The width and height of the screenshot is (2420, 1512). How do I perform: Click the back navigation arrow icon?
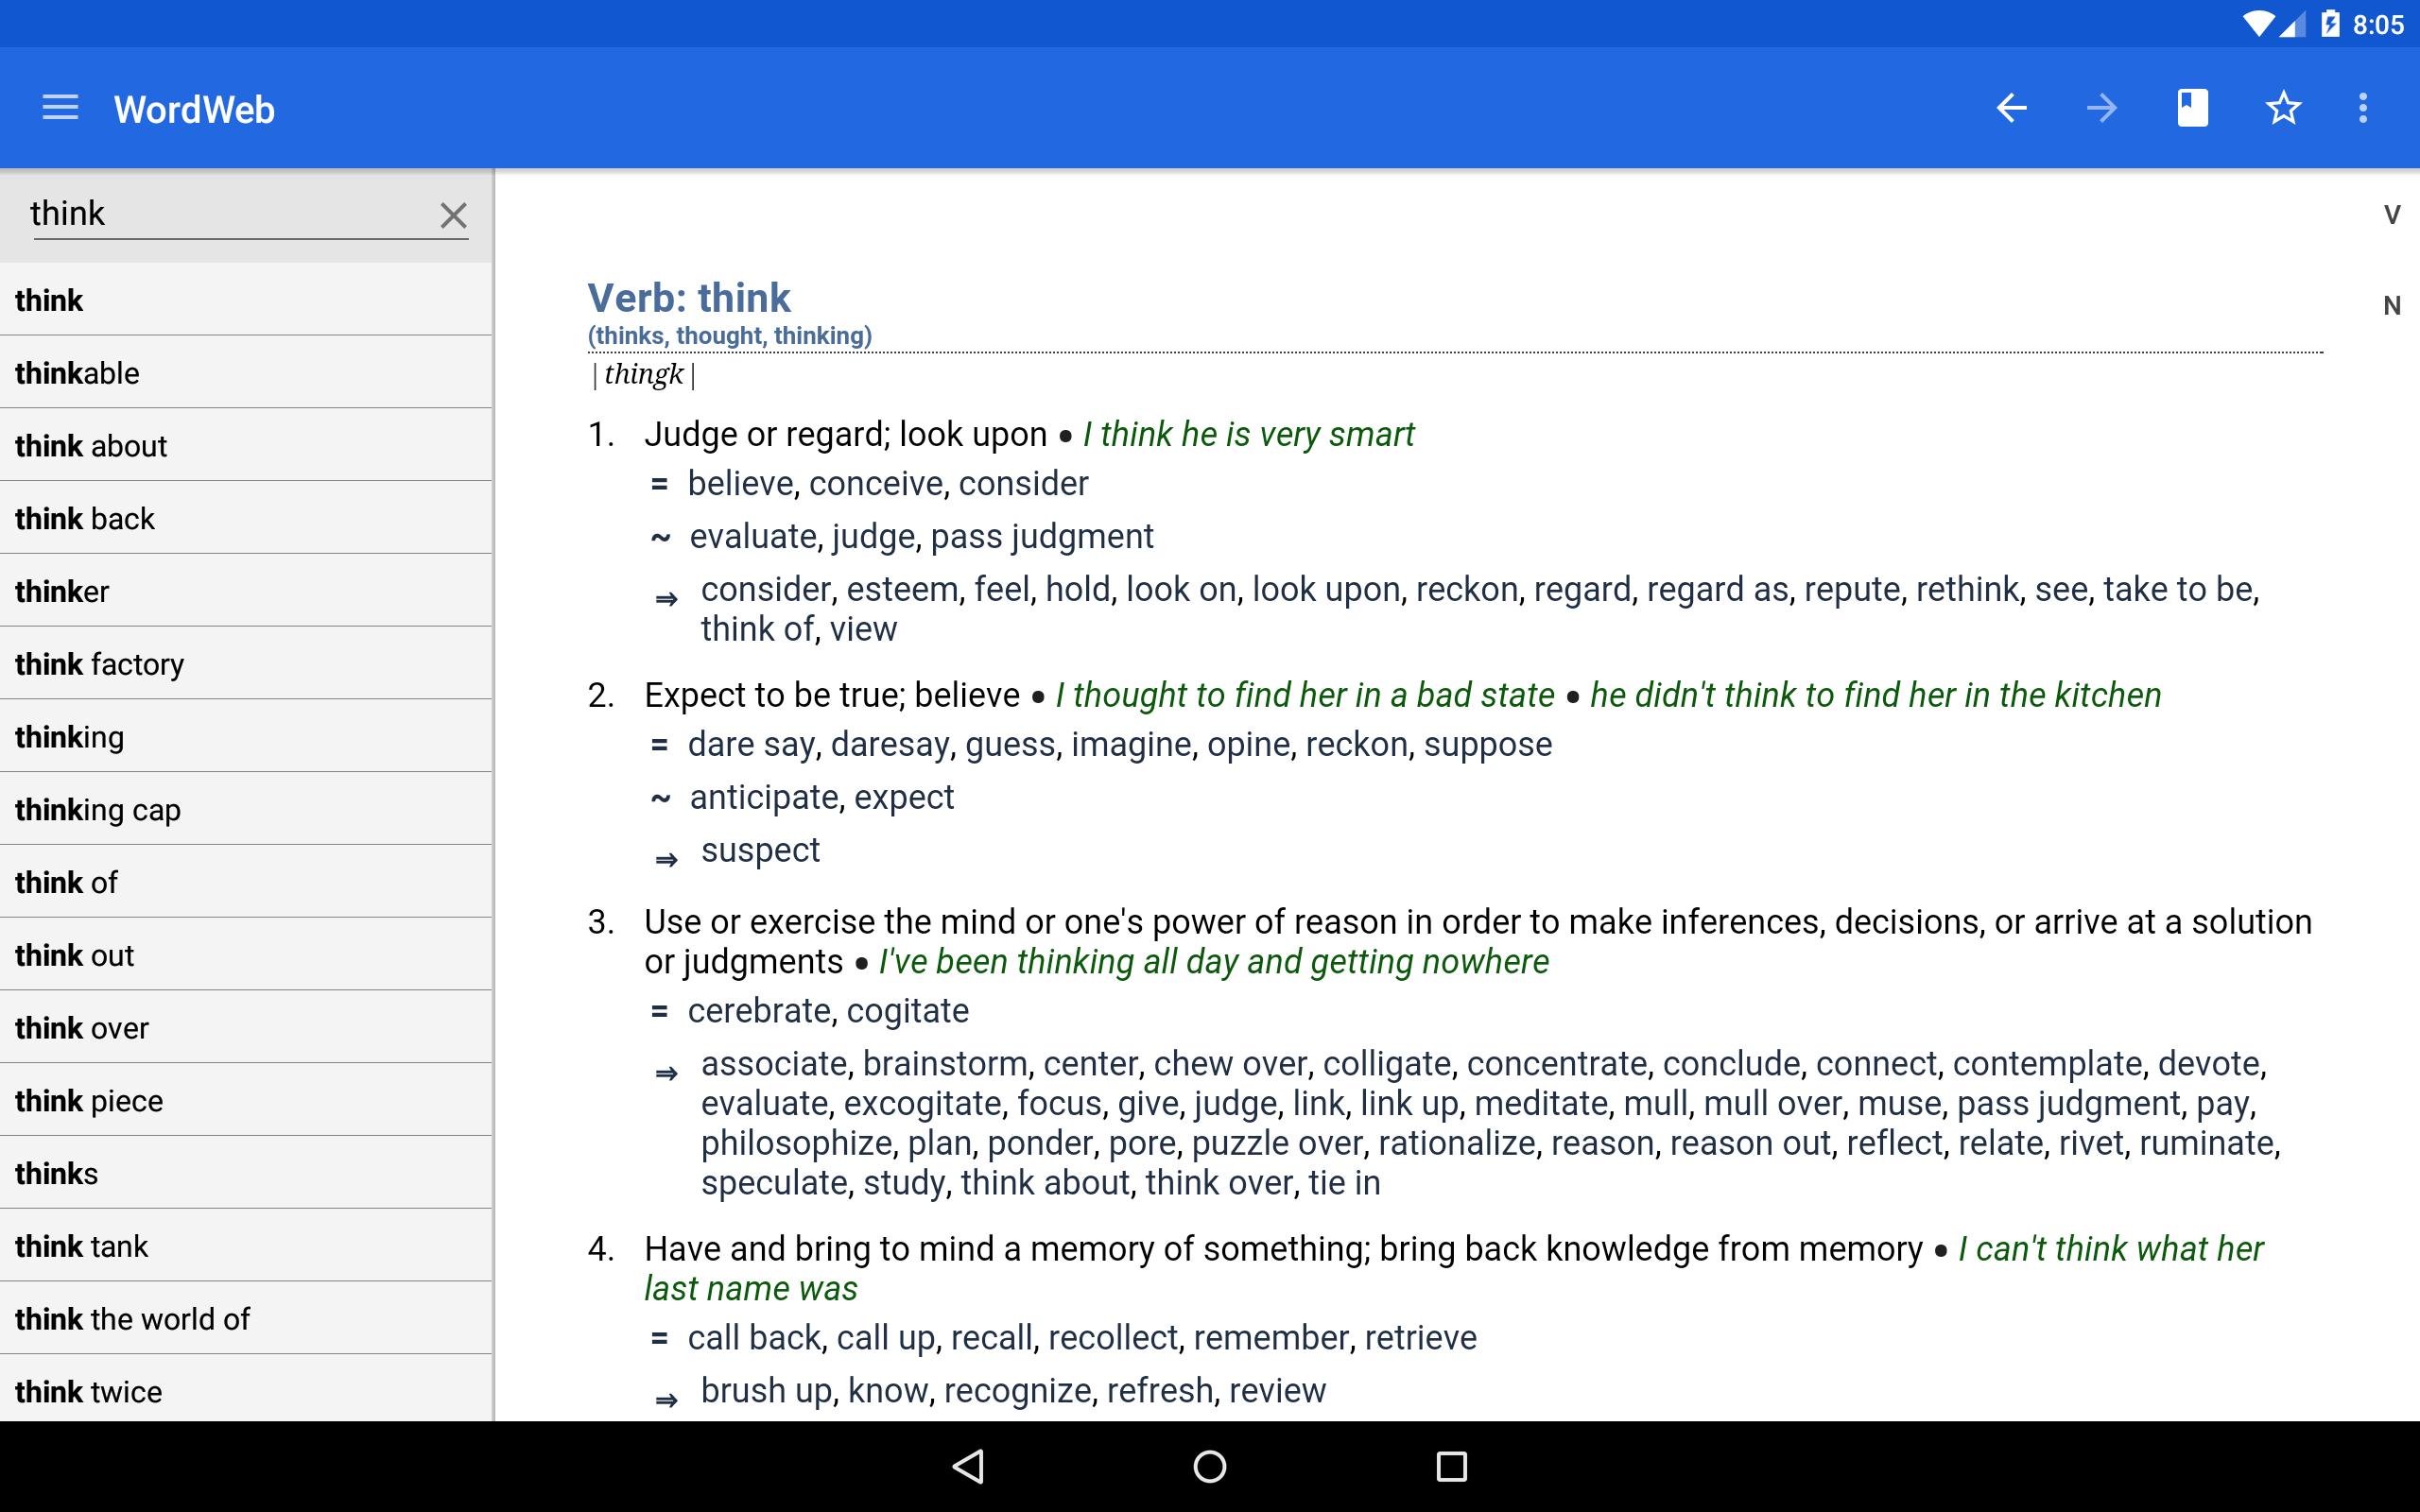click(2013, 108)
